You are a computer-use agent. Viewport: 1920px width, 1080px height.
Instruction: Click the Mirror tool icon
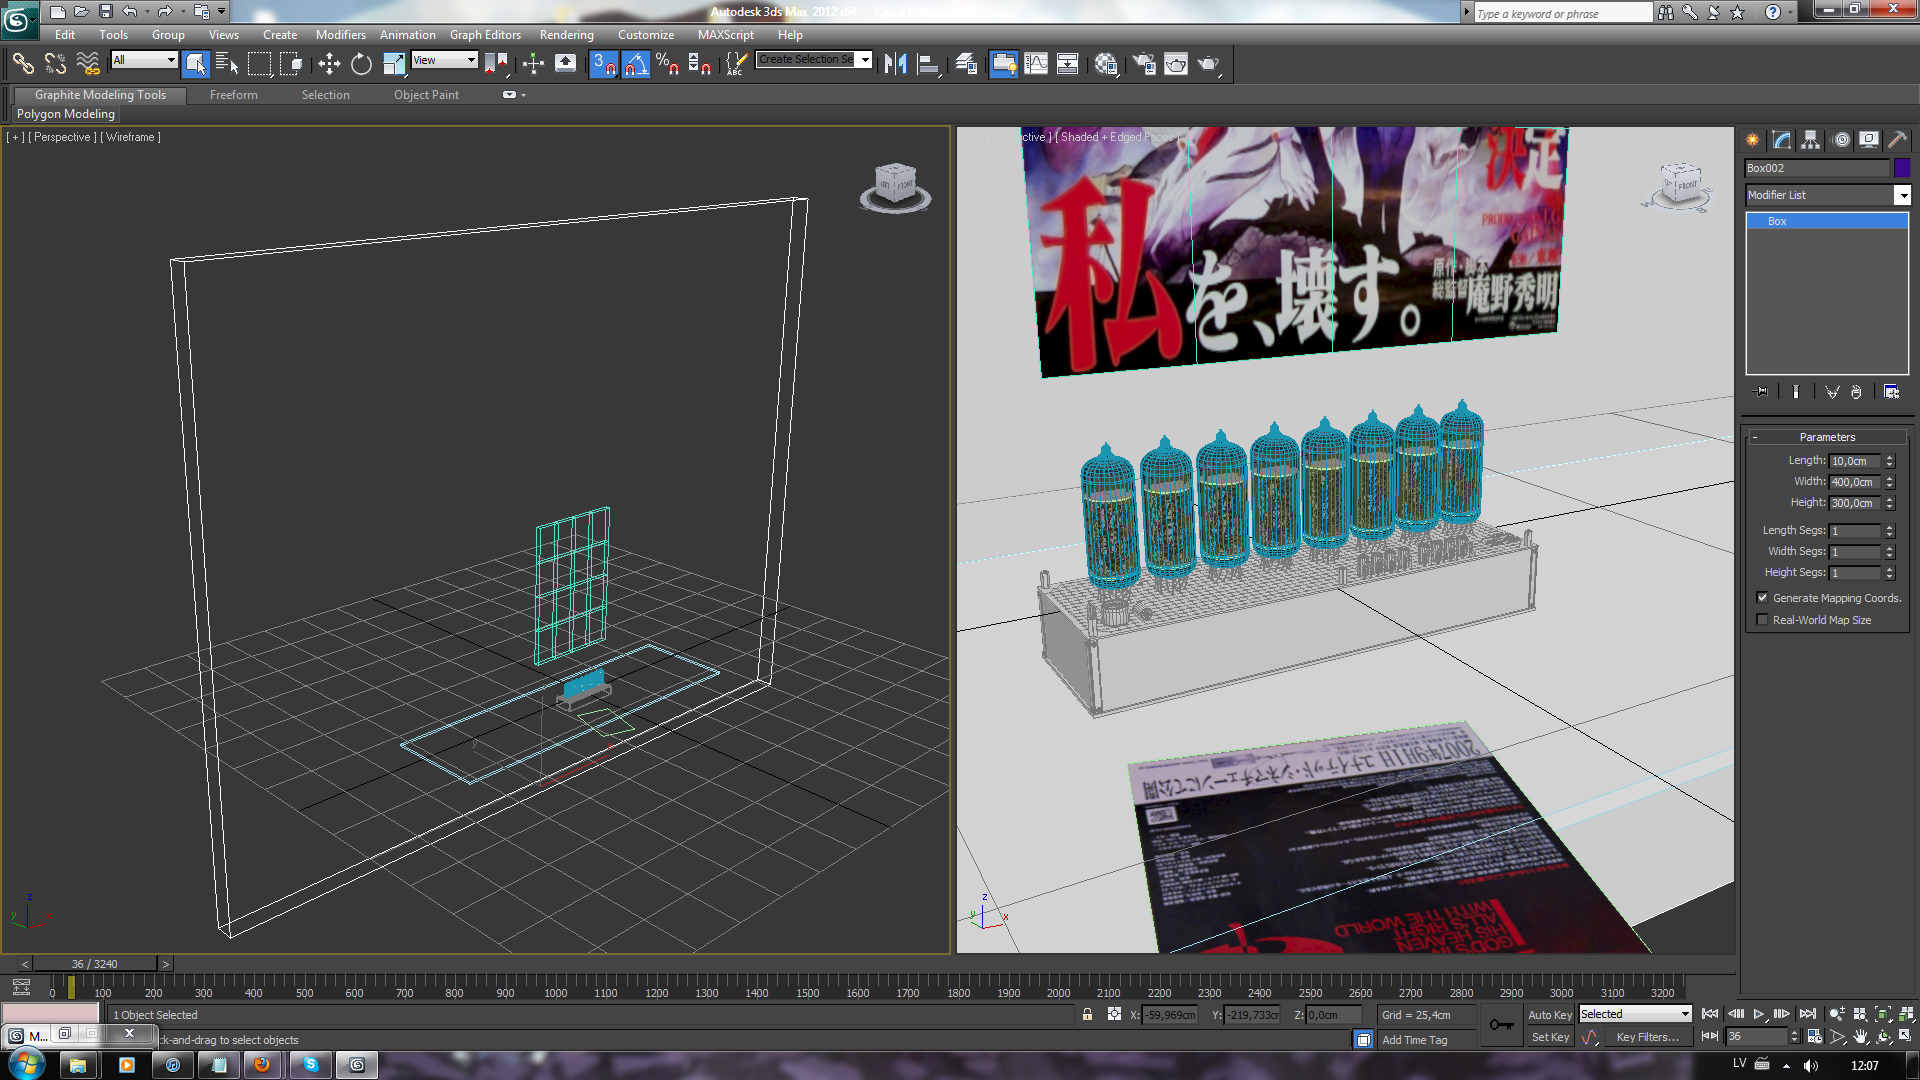[x=895, y=64]
